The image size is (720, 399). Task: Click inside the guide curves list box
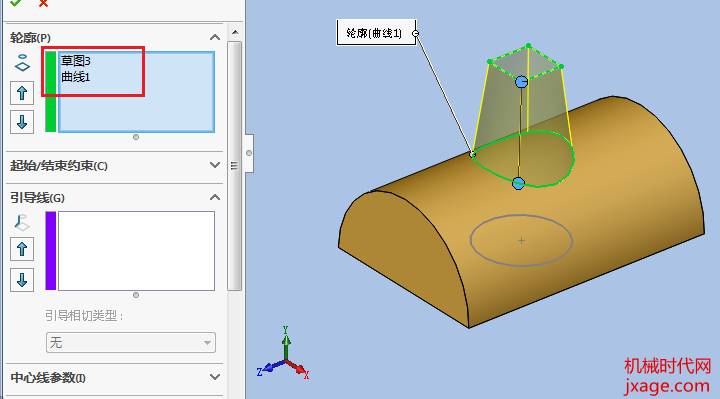coord(136,251)
